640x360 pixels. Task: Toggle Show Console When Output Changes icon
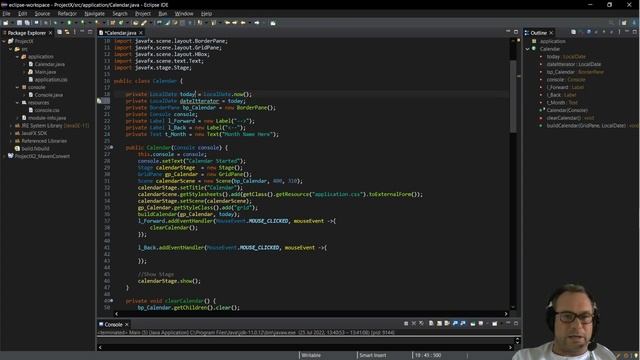(455, 324)
